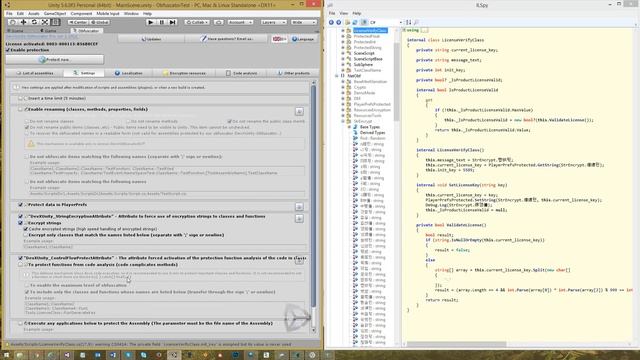640x360 pixels.
Task: Switch to the Obfuscator tab
Action: (x=87, y=31)
